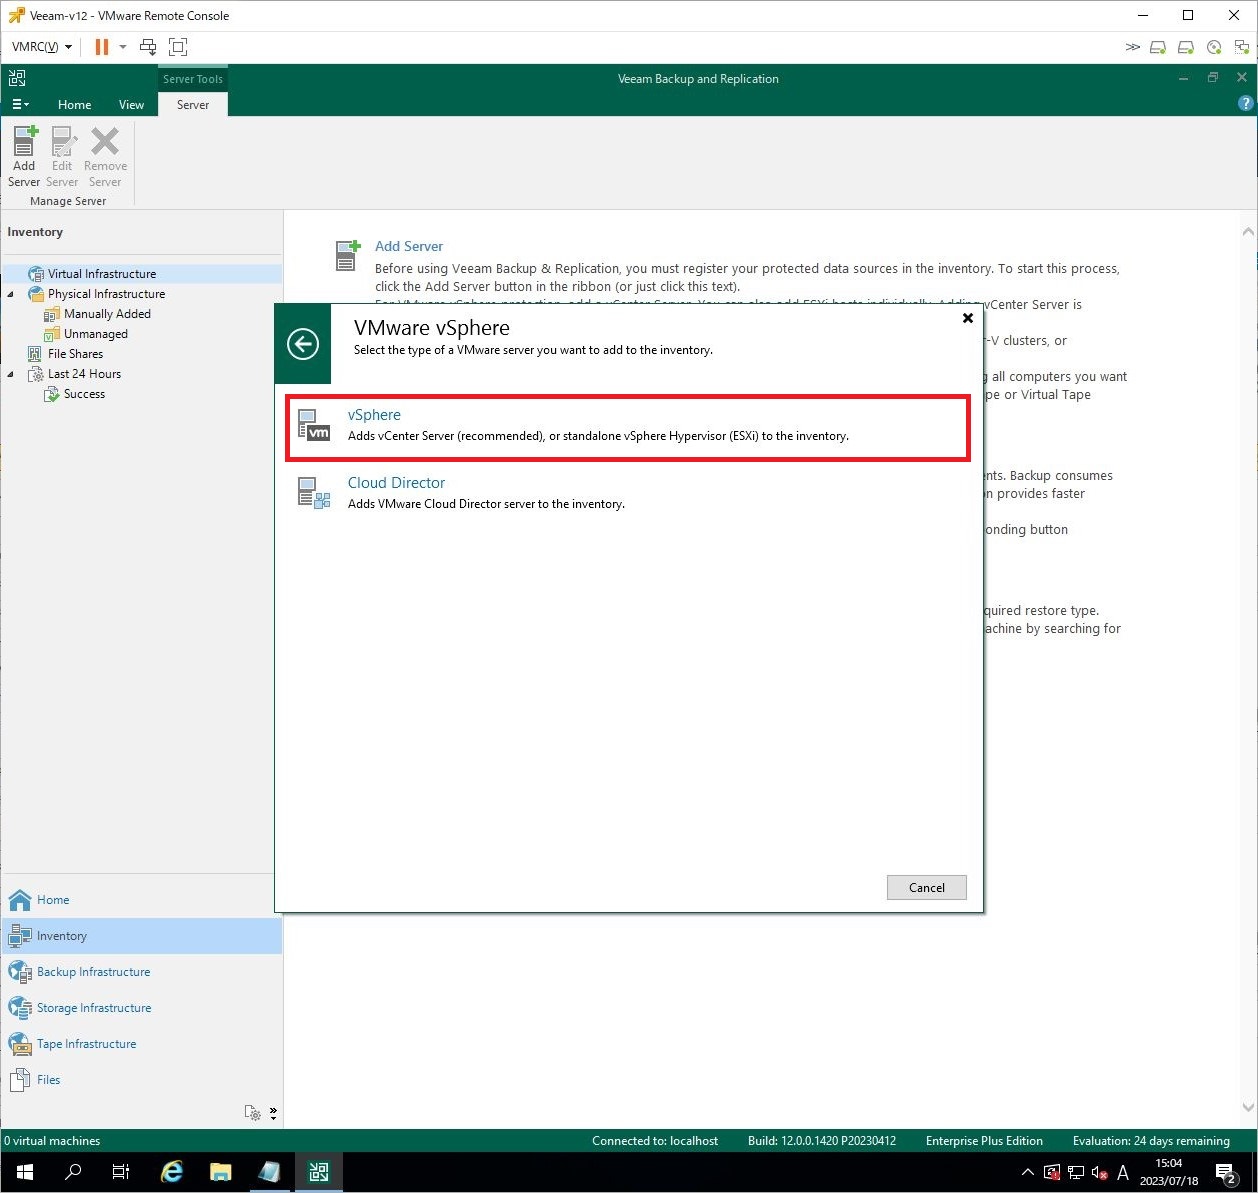The height and width of the screenshot is (1193, 1258).
Task: Open the View ribbon tab
Action: tap(131, 104)
